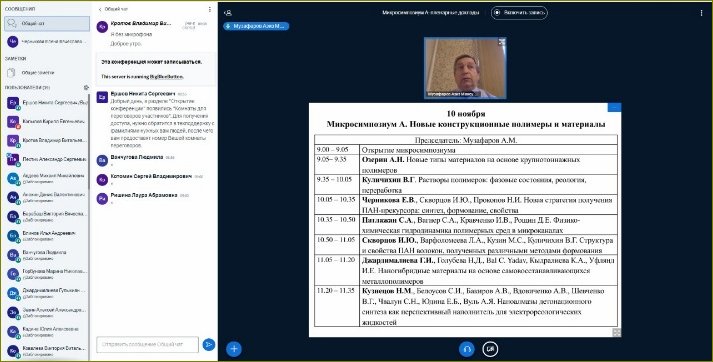Click the white-outlined webcam share button

point(490,349)
